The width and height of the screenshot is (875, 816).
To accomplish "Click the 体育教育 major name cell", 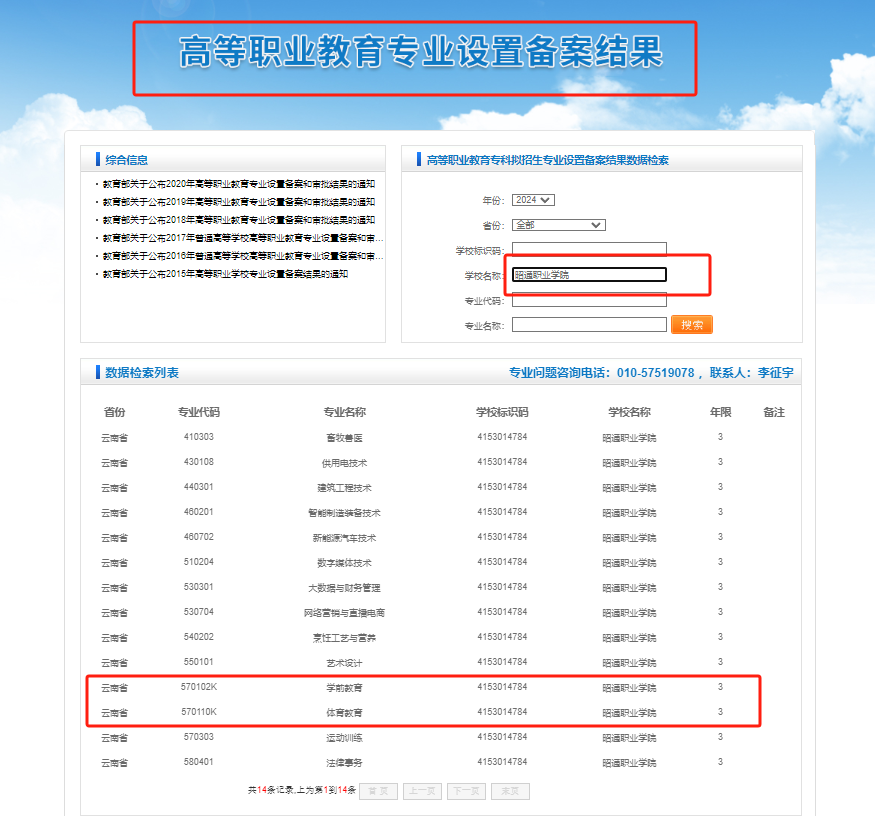I will (343, 713).
